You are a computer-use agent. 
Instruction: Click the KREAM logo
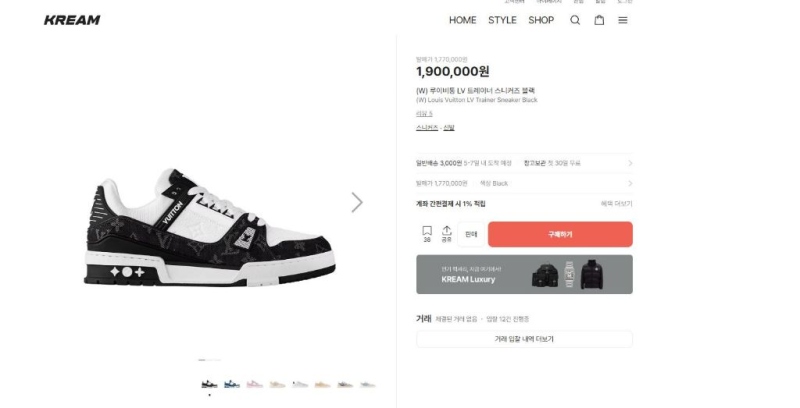[72, 20]
